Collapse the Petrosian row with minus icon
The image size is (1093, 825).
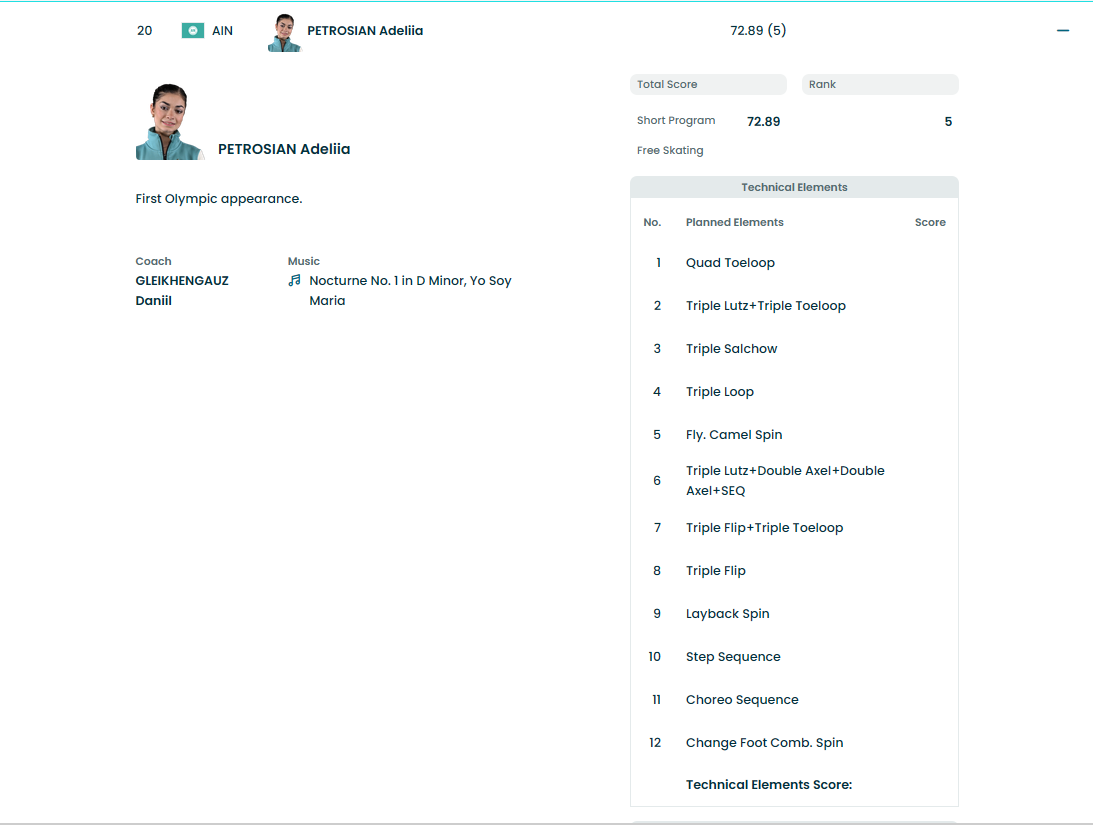[x=1062, y=31]
